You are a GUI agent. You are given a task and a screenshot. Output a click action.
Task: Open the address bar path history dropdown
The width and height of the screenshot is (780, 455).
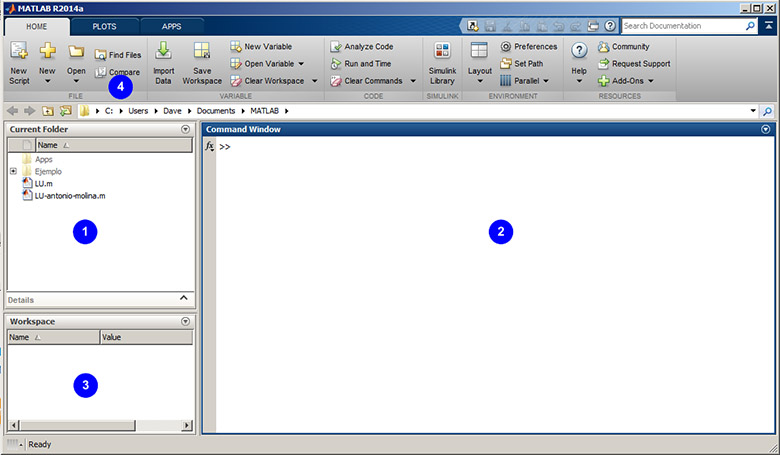753,111
